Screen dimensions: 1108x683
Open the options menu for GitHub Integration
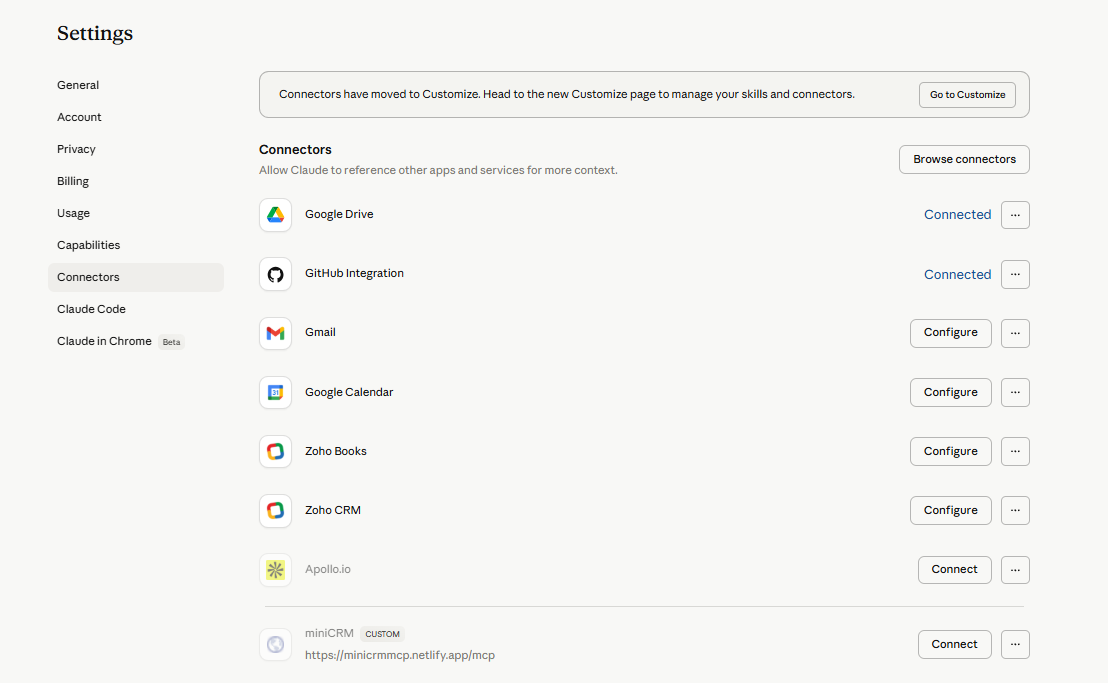pyautogui.click(x=1015, y=274)
